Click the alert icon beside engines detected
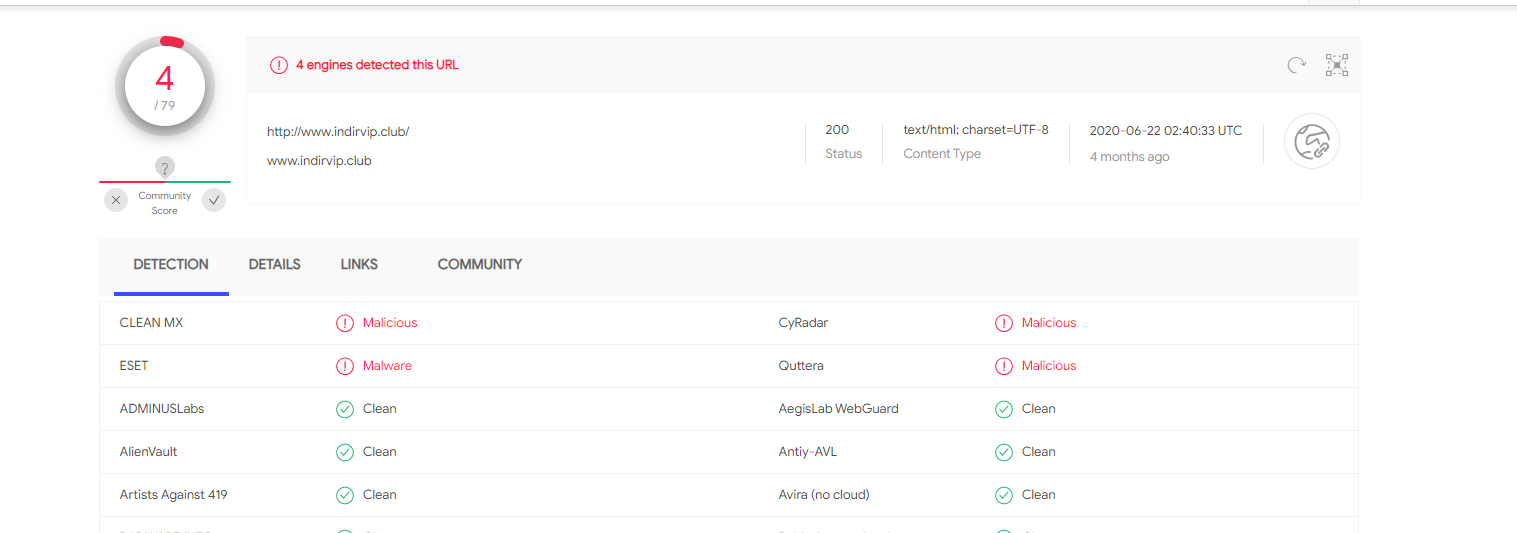 279,65
